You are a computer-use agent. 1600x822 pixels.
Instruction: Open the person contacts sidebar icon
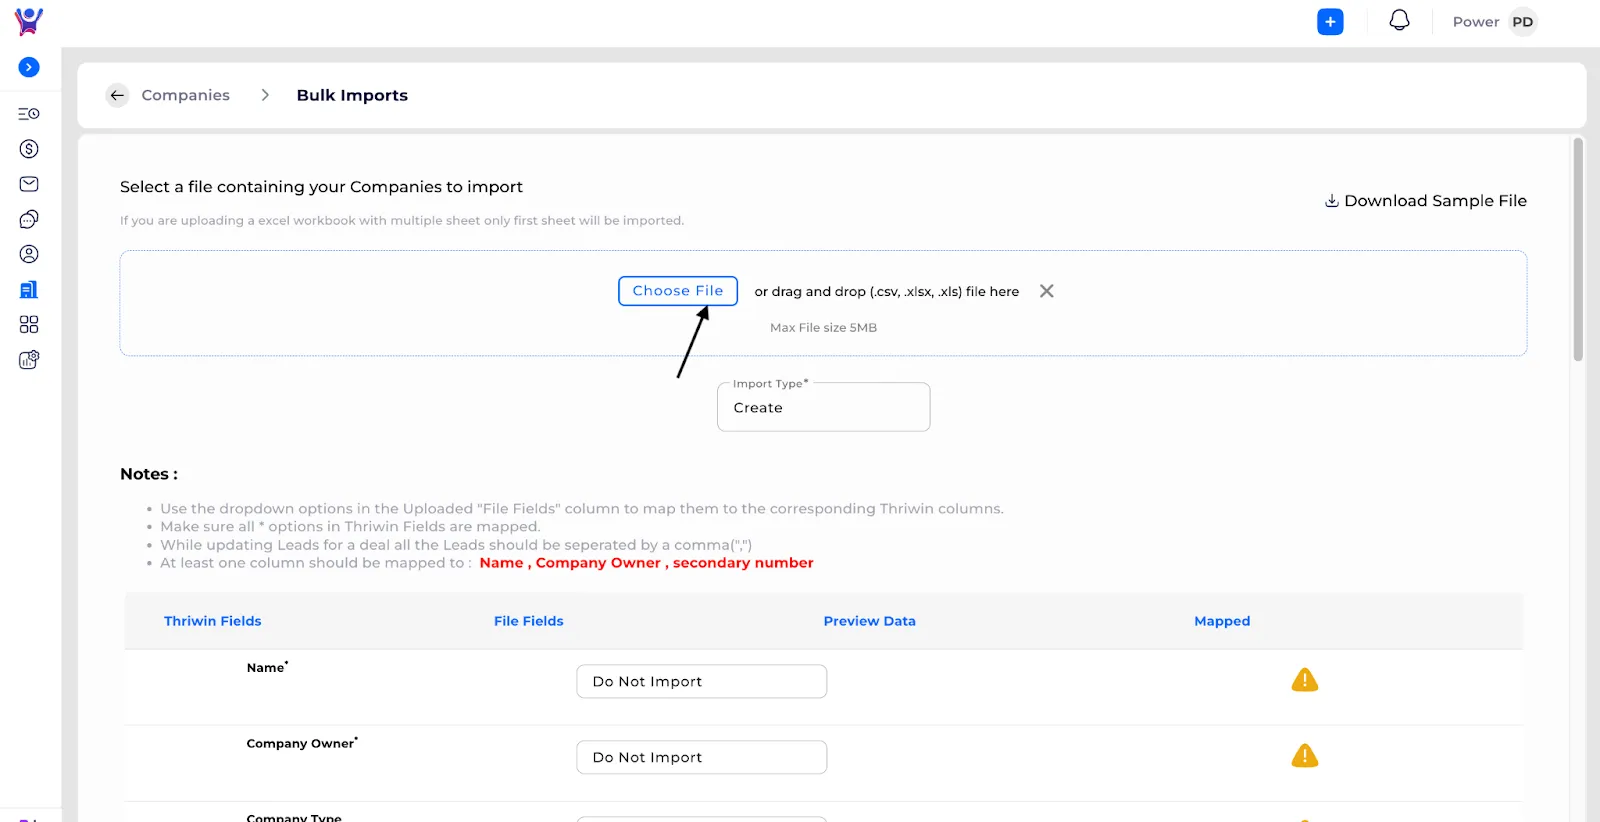tap(29, 254)
